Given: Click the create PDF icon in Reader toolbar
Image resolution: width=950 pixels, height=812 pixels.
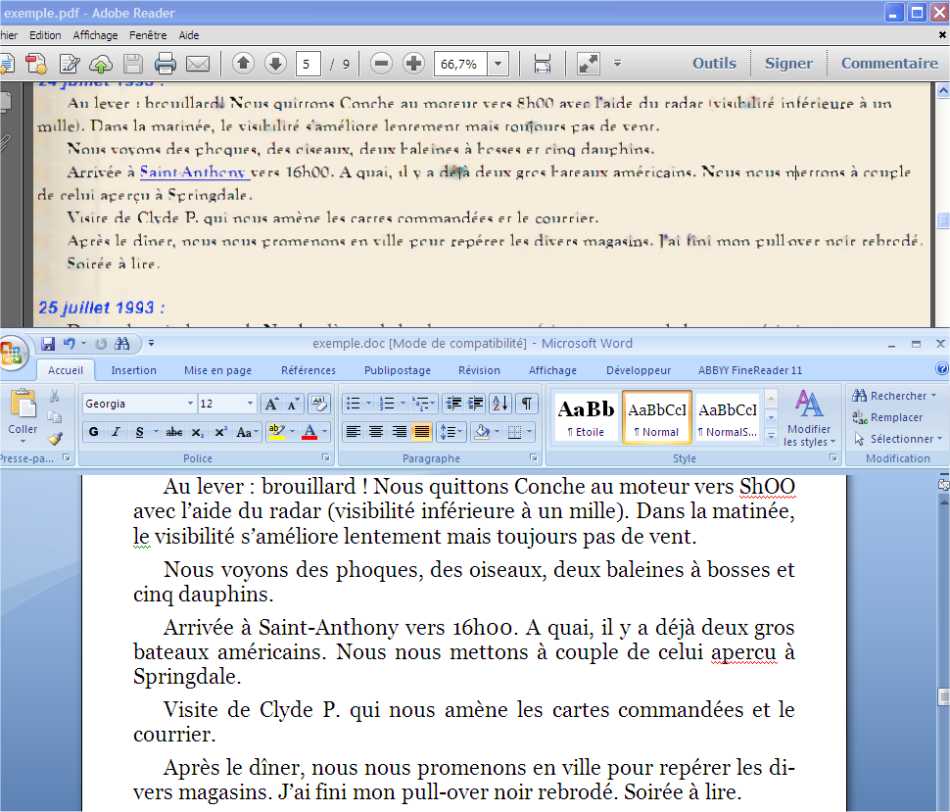Looking at the screenshot, I should click(x=36, y=64).
